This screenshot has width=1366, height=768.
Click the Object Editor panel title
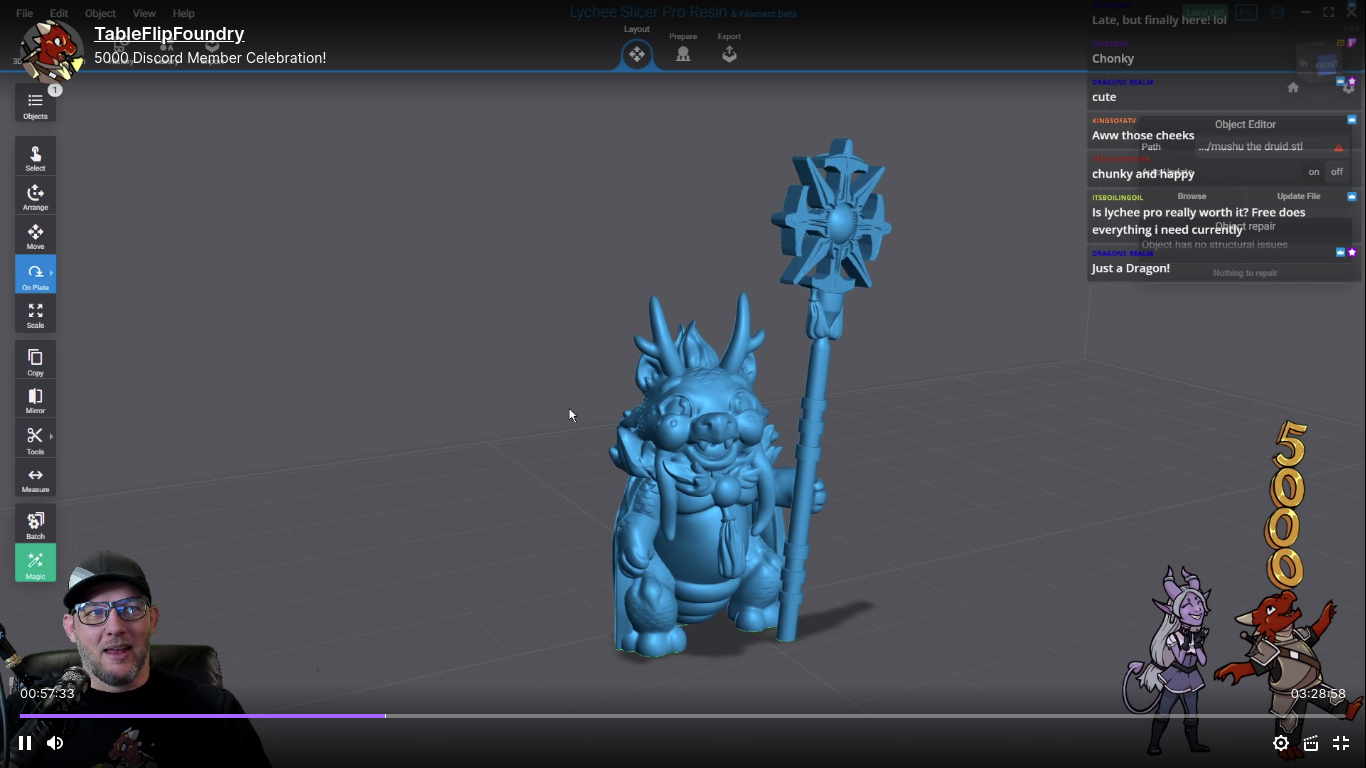[x=1245, y=125]
